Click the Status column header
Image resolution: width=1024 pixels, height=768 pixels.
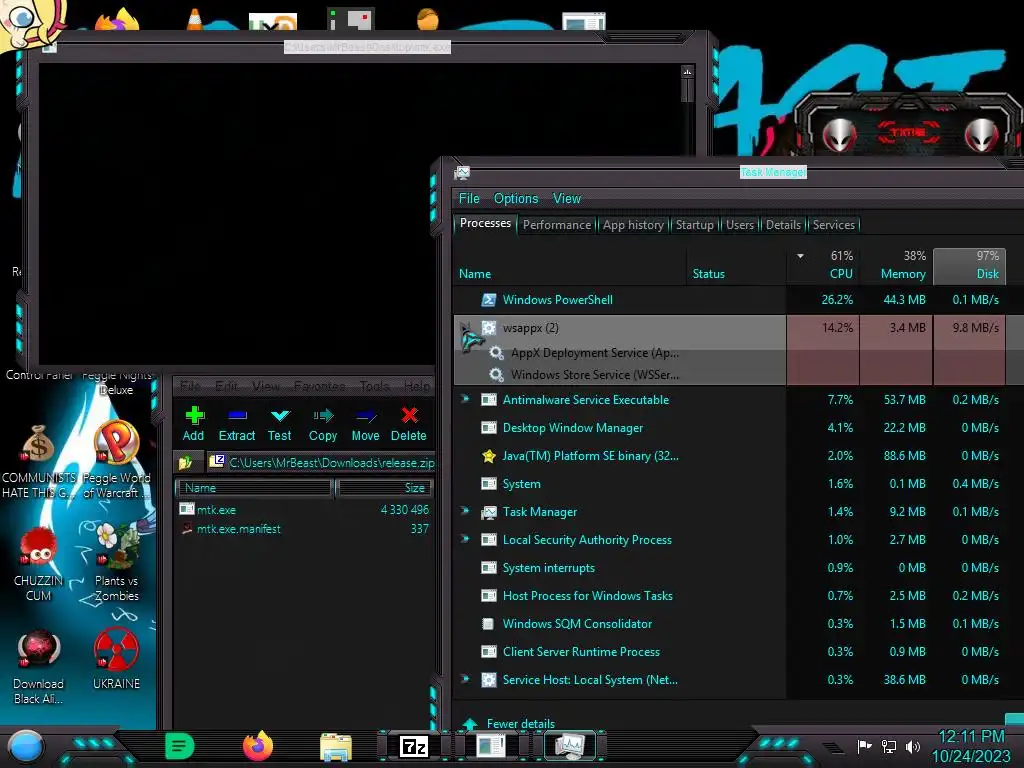[x=709, y=274]
